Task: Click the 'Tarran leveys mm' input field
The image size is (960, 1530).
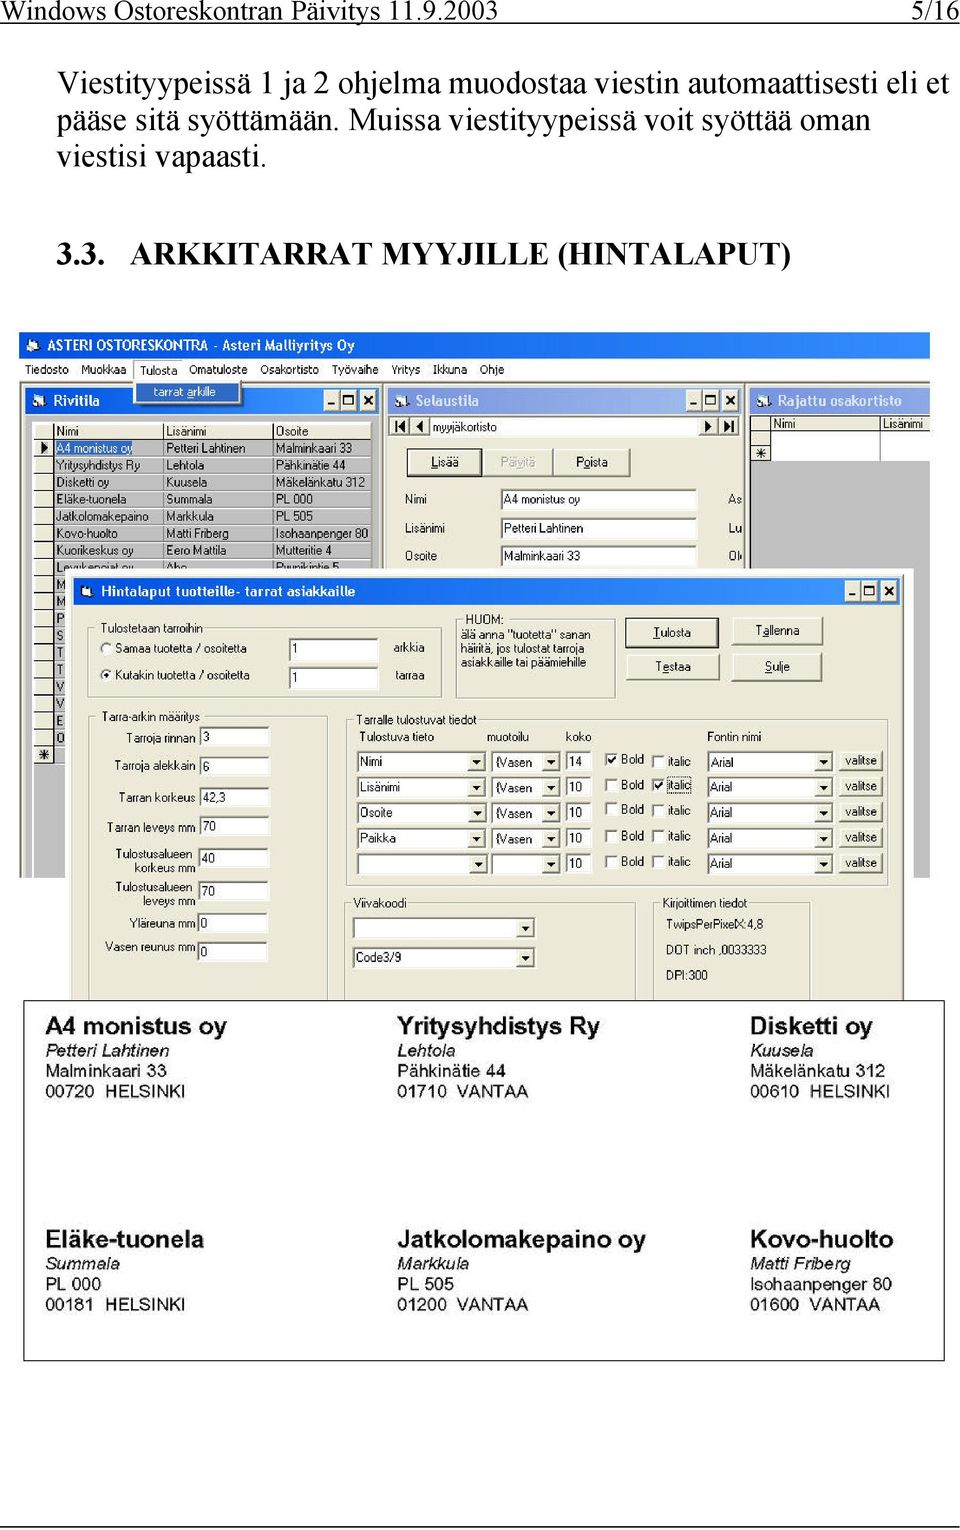Action: (x=234, y=827)
